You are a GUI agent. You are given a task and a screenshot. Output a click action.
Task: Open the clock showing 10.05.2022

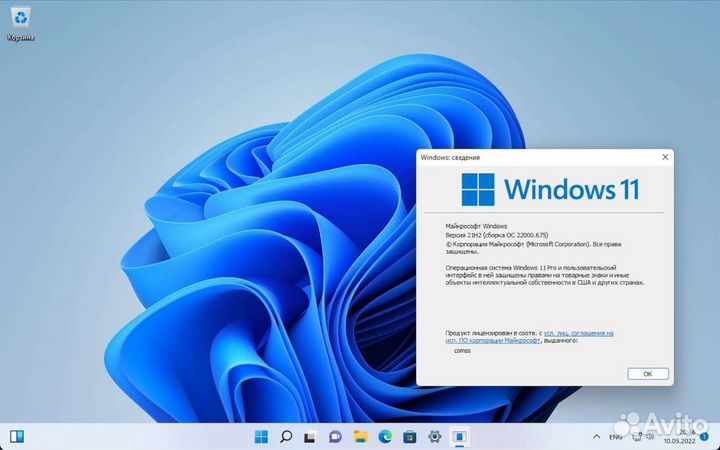(x=679, y=437)
